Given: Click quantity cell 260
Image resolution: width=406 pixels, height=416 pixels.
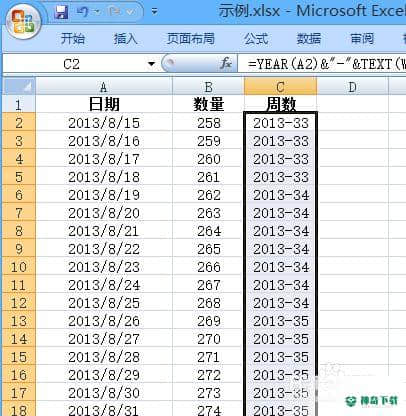Looking at the screenshot, I should pos(208,159).
